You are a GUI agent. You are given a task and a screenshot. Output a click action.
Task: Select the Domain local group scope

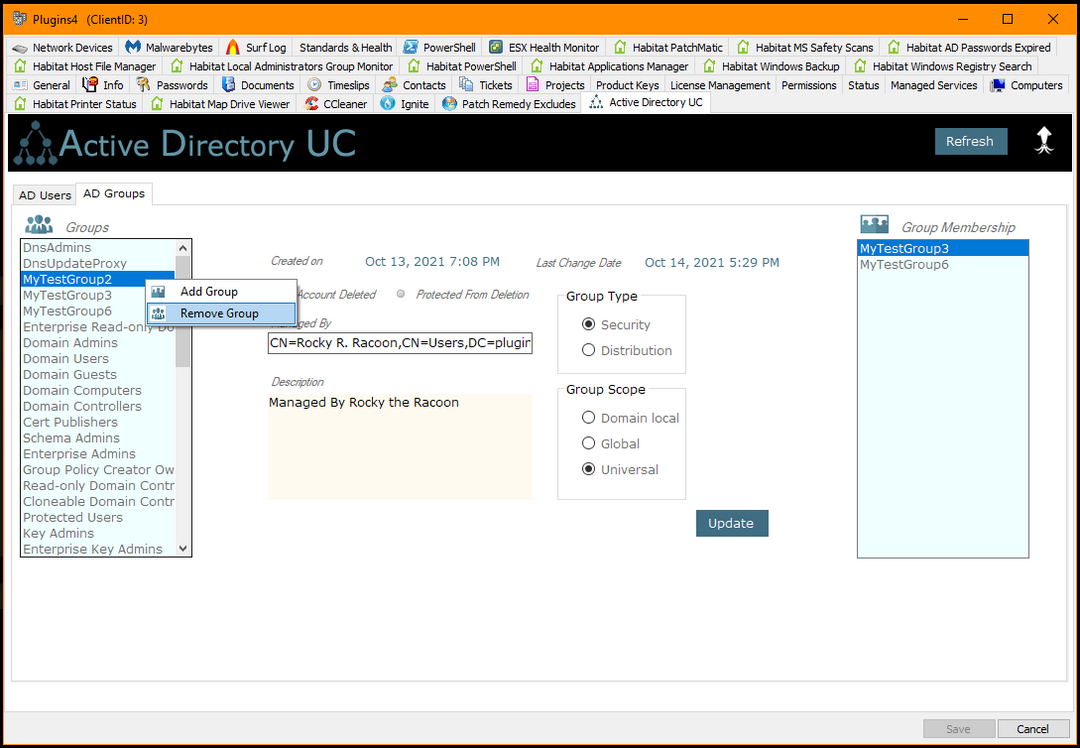591,418
